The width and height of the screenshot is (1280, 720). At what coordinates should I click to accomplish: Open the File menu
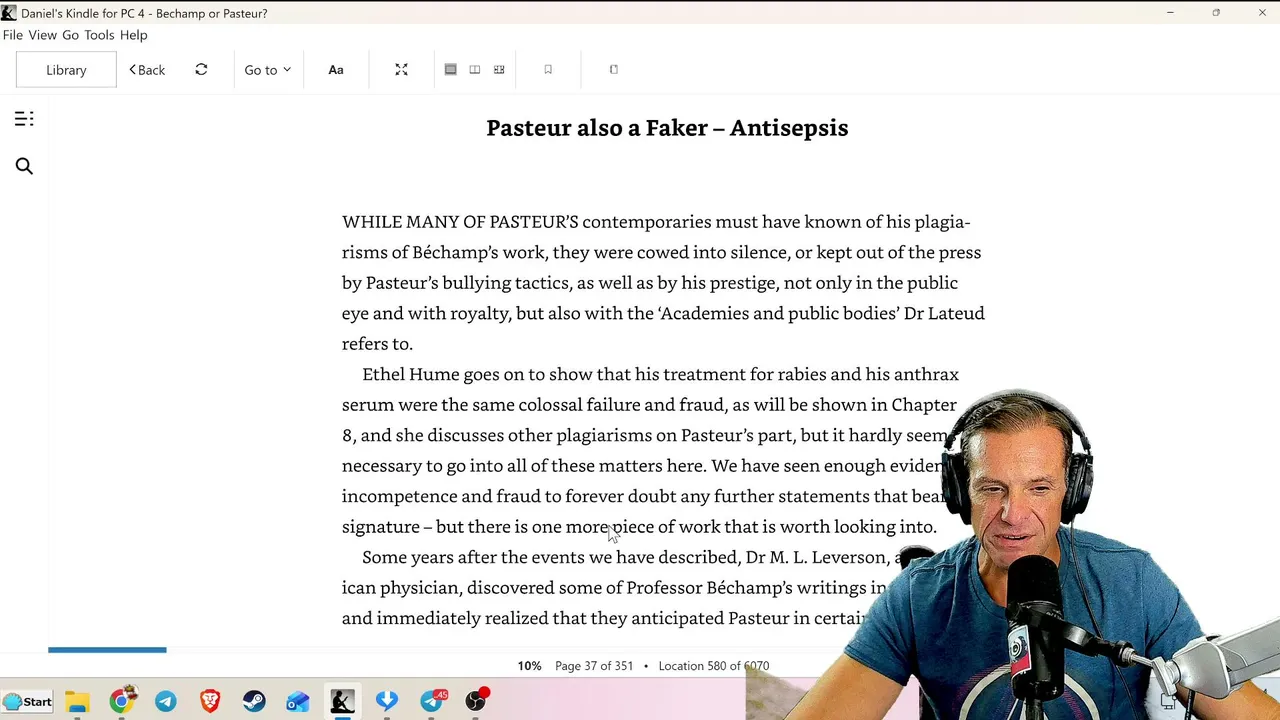point(13,35)
